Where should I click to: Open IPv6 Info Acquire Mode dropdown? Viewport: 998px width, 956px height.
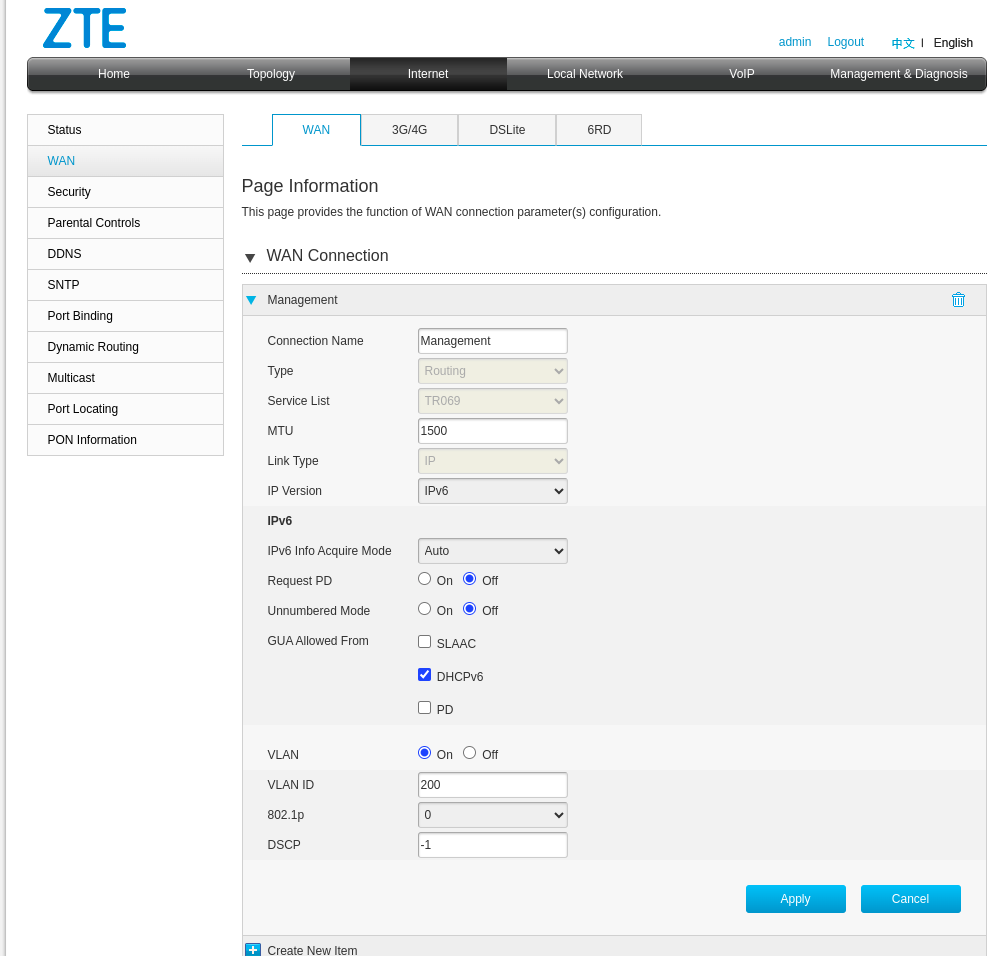(x=492, y=551)
